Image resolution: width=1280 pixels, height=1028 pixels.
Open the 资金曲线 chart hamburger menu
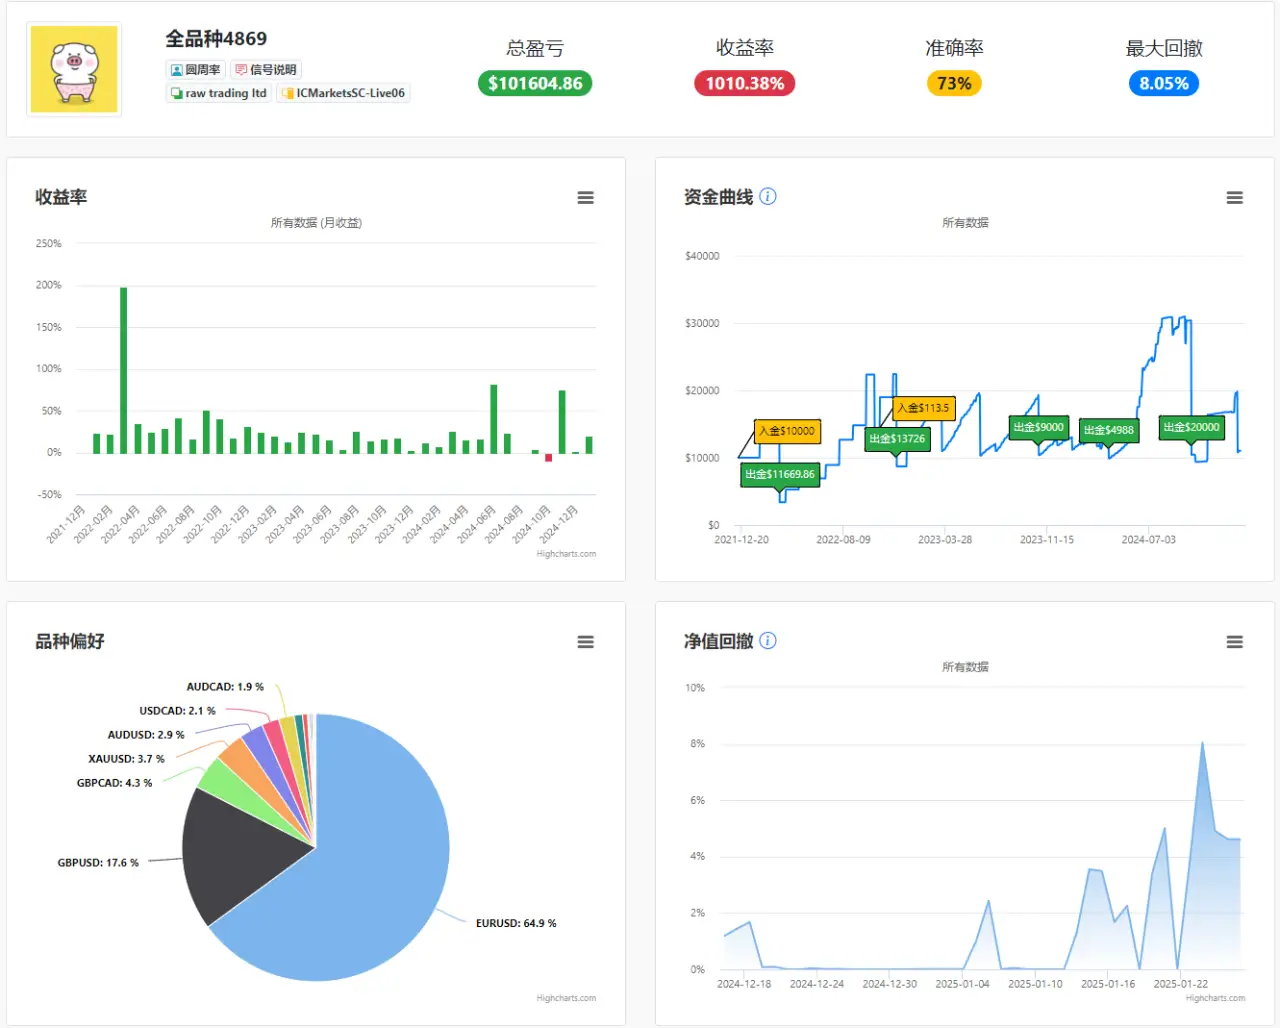click(x=1235, y=198)
